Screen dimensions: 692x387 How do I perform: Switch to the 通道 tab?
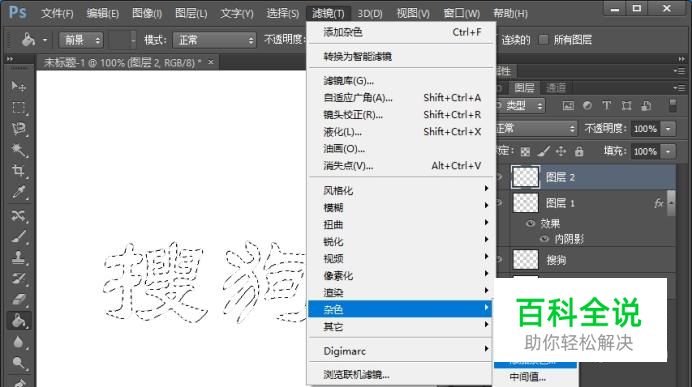[556, 88]
